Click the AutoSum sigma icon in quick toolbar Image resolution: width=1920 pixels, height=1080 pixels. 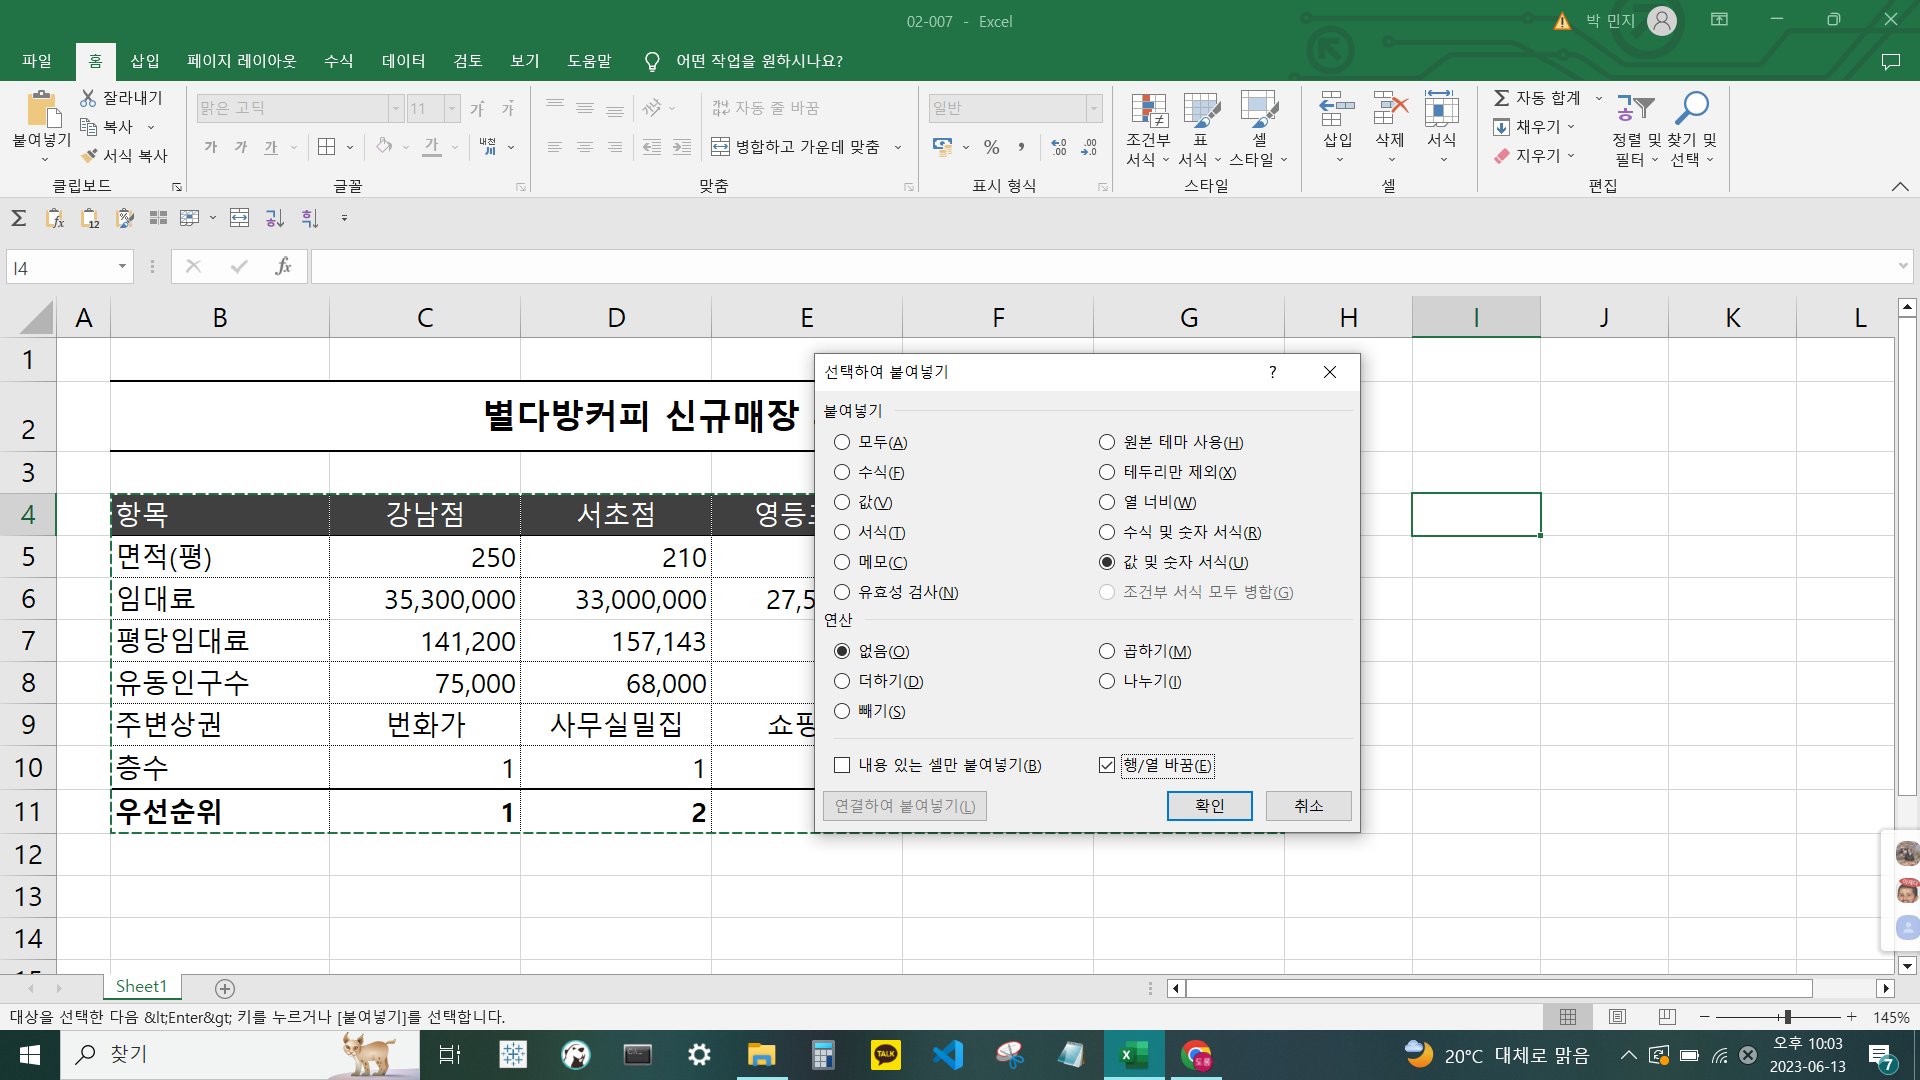(18, 218)
